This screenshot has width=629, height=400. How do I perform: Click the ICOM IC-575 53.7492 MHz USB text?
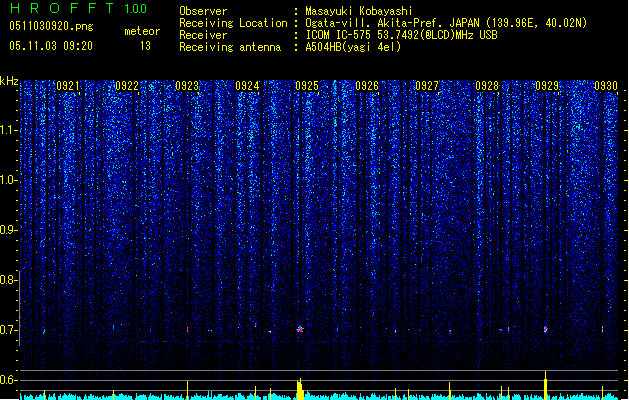click(401, 35)
